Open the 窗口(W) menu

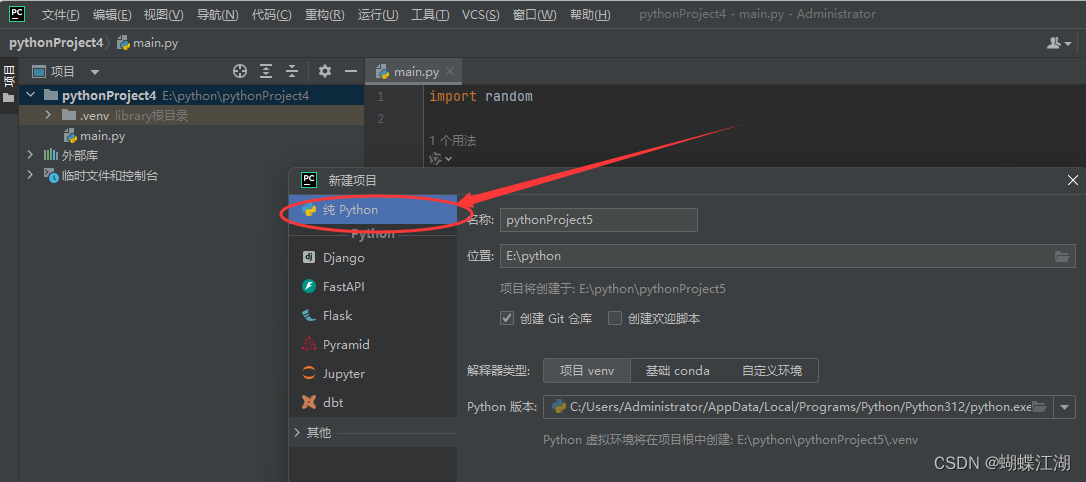point(535,15)
